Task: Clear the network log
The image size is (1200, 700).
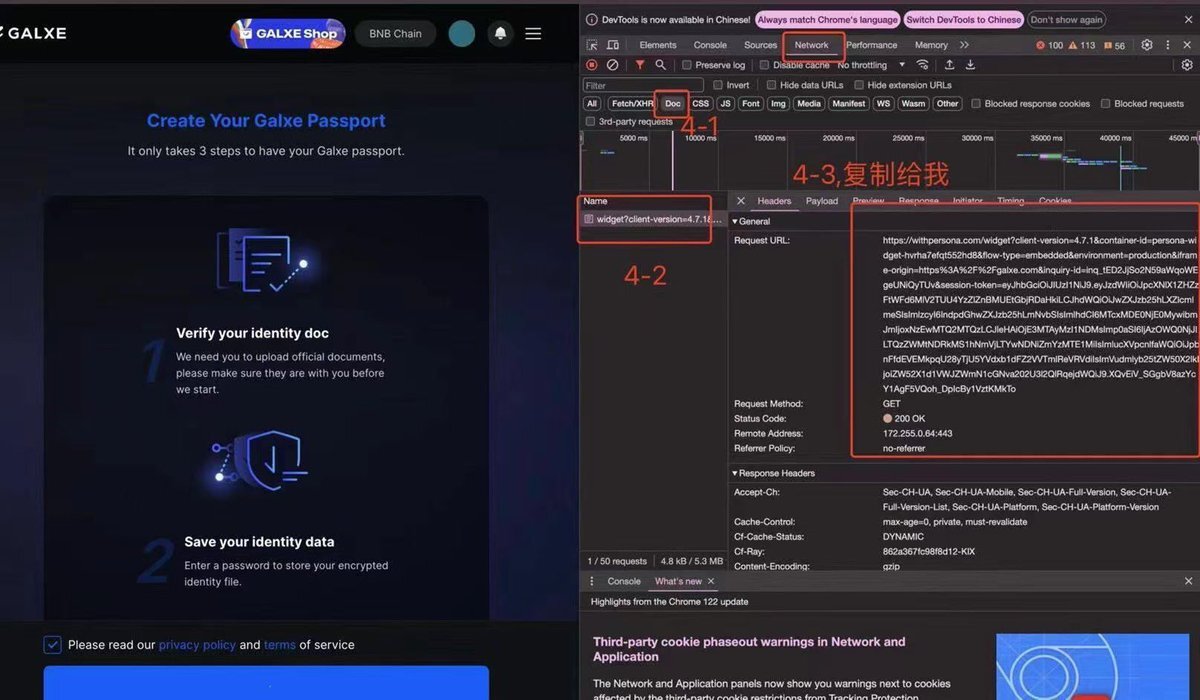Action: click(612, 65)
